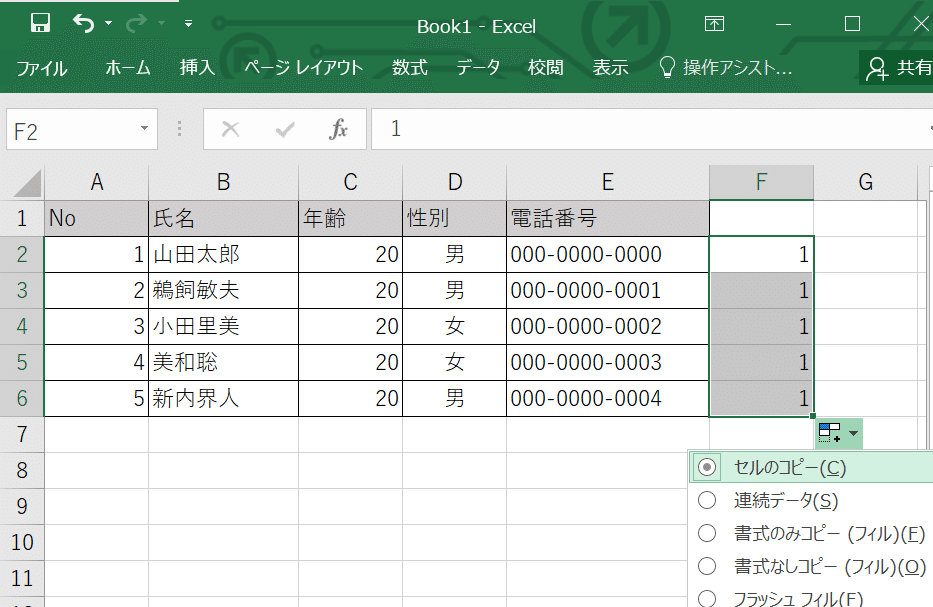Click the Insert Function fx icon
The width and height of the screenshot is (933, 607).
coord(338,129)
